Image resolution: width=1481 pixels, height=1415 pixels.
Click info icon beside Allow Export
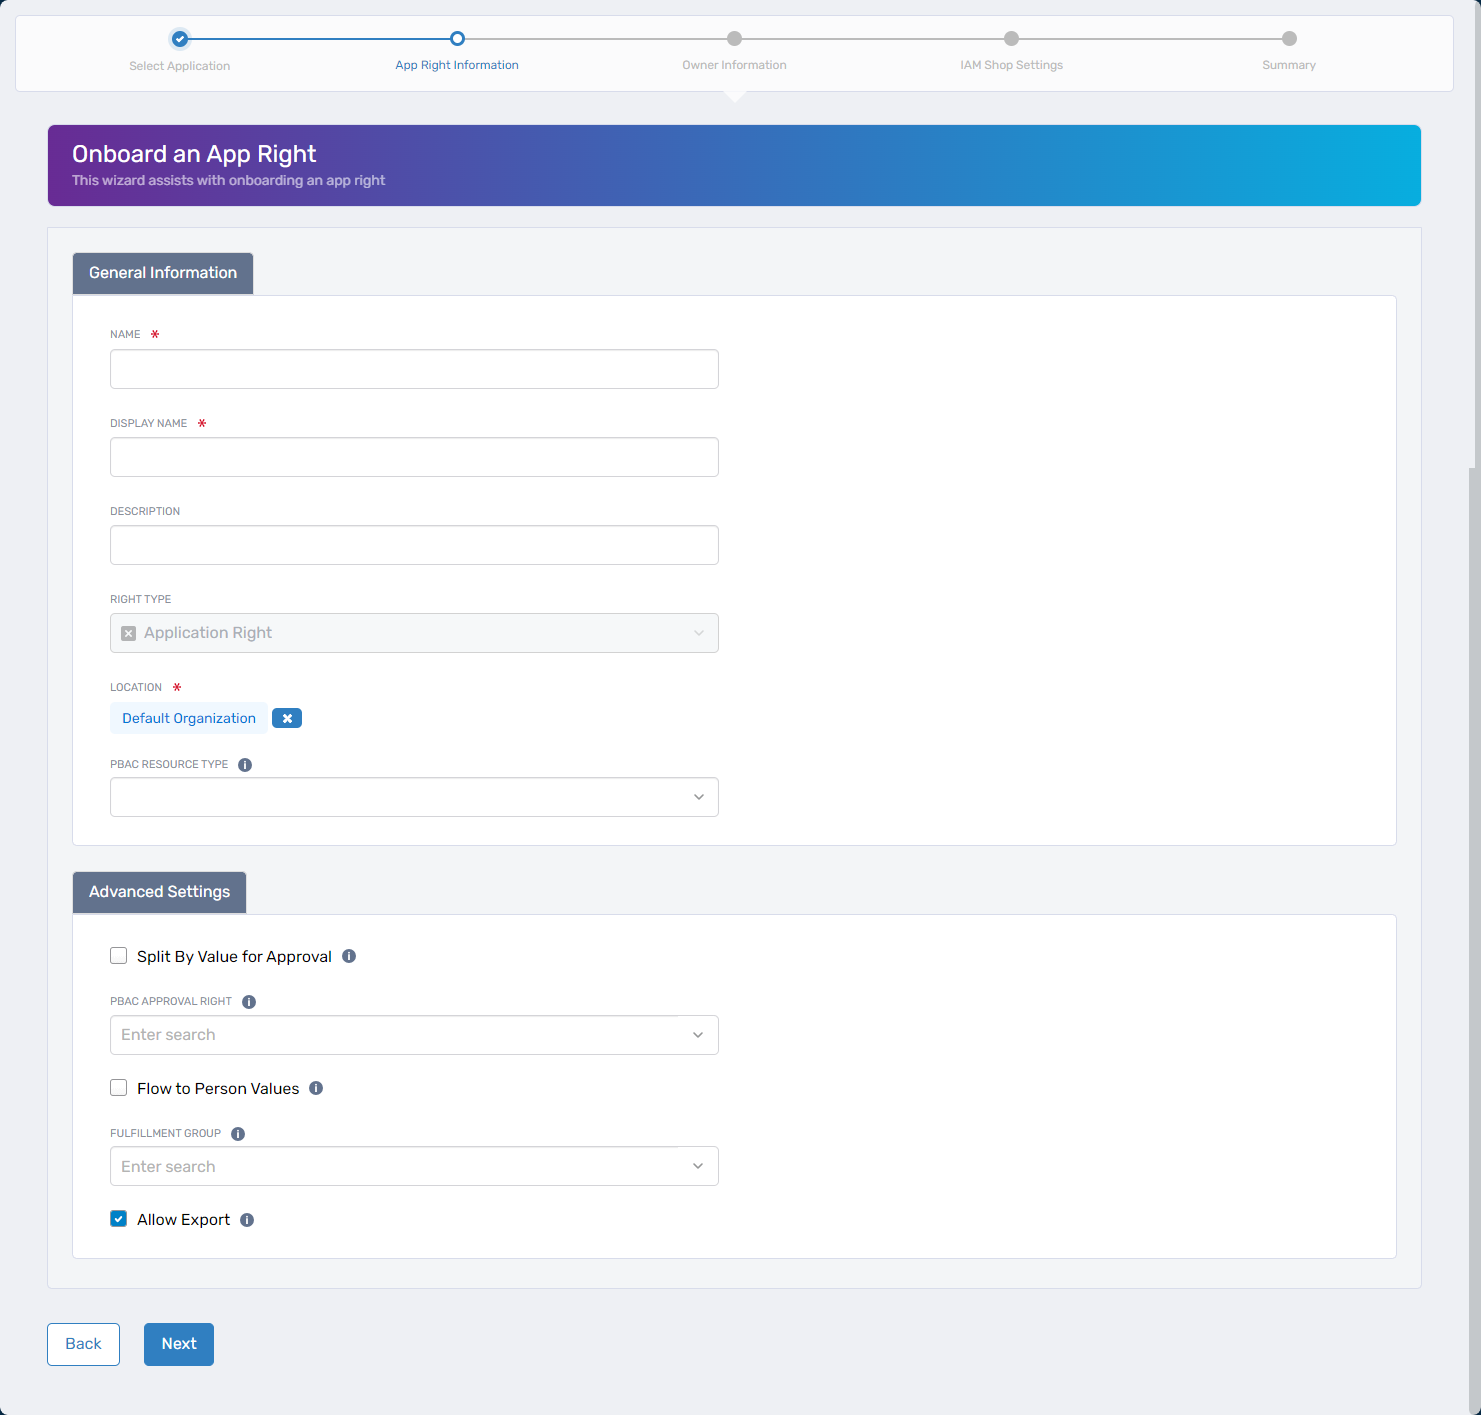point(247,1220)
